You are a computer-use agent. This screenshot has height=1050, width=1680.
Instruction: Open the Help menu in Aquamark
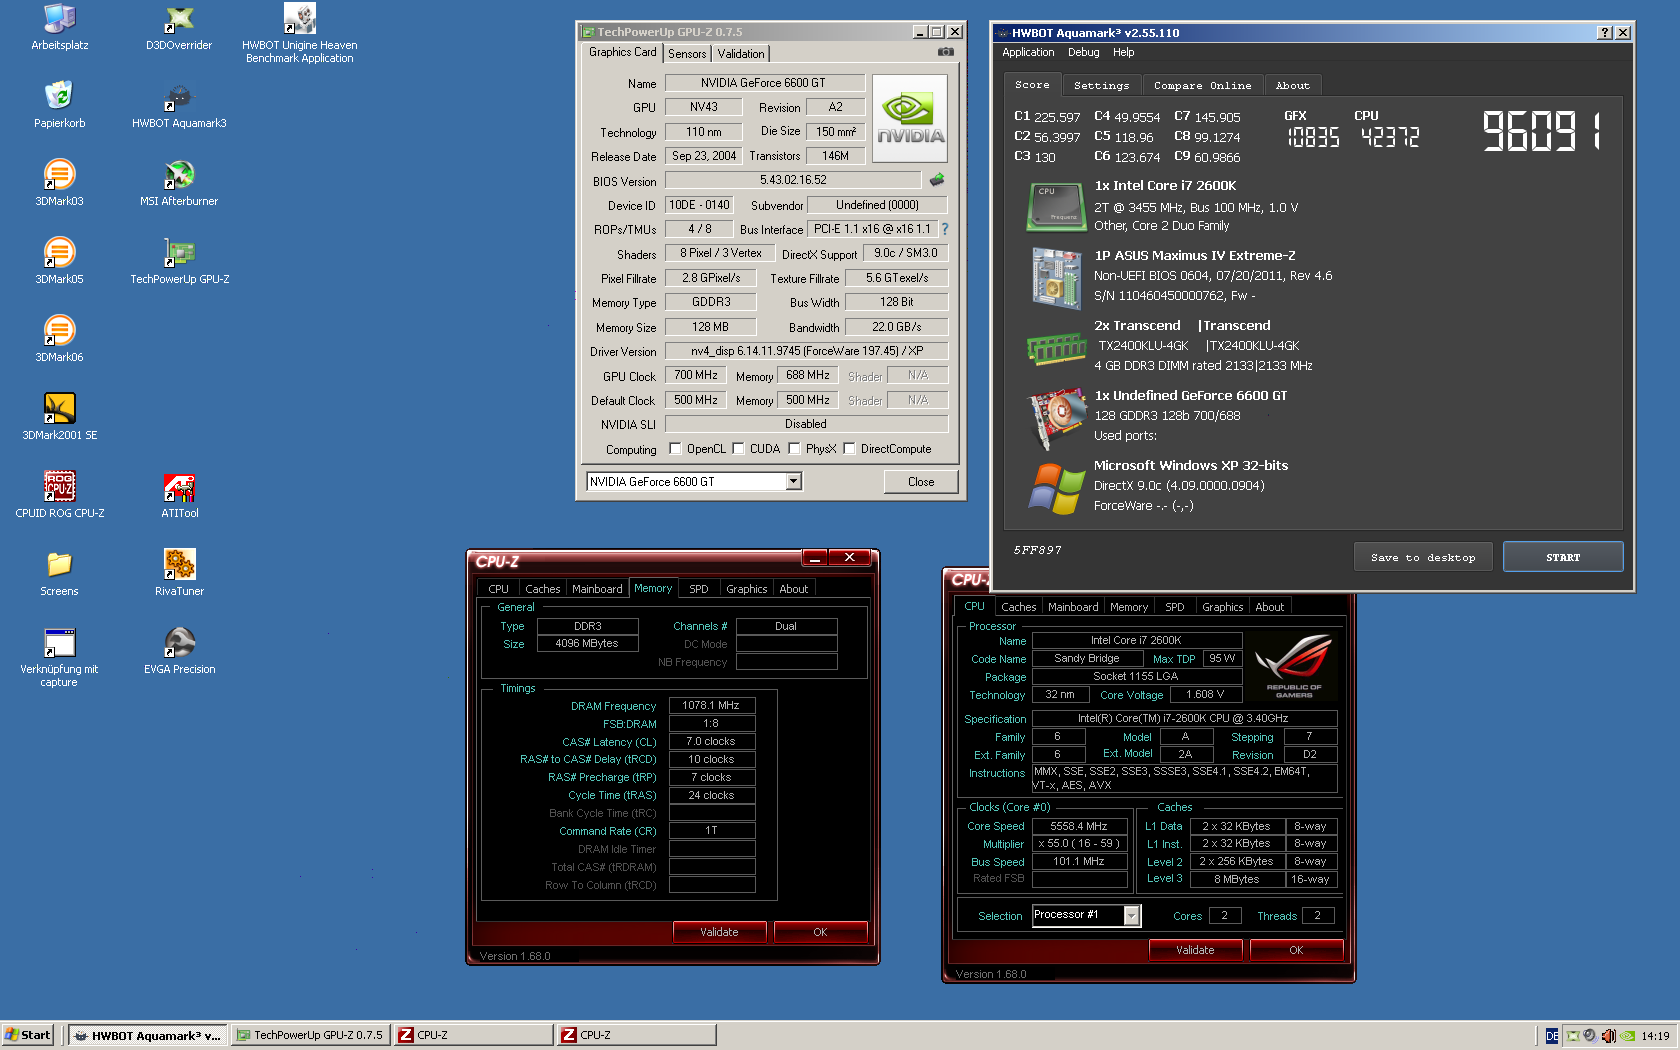coord(1123,53)
